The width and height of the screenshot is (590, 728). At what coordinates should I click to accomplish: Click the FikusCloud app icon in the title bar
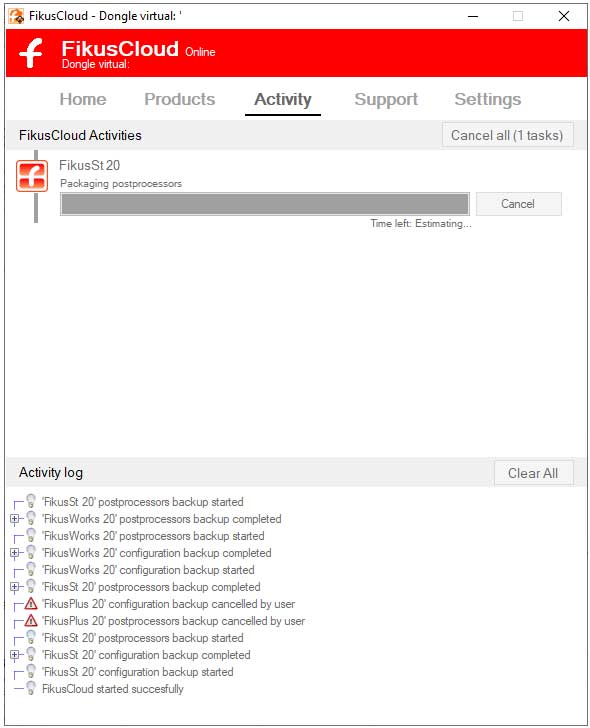(16, 16)
